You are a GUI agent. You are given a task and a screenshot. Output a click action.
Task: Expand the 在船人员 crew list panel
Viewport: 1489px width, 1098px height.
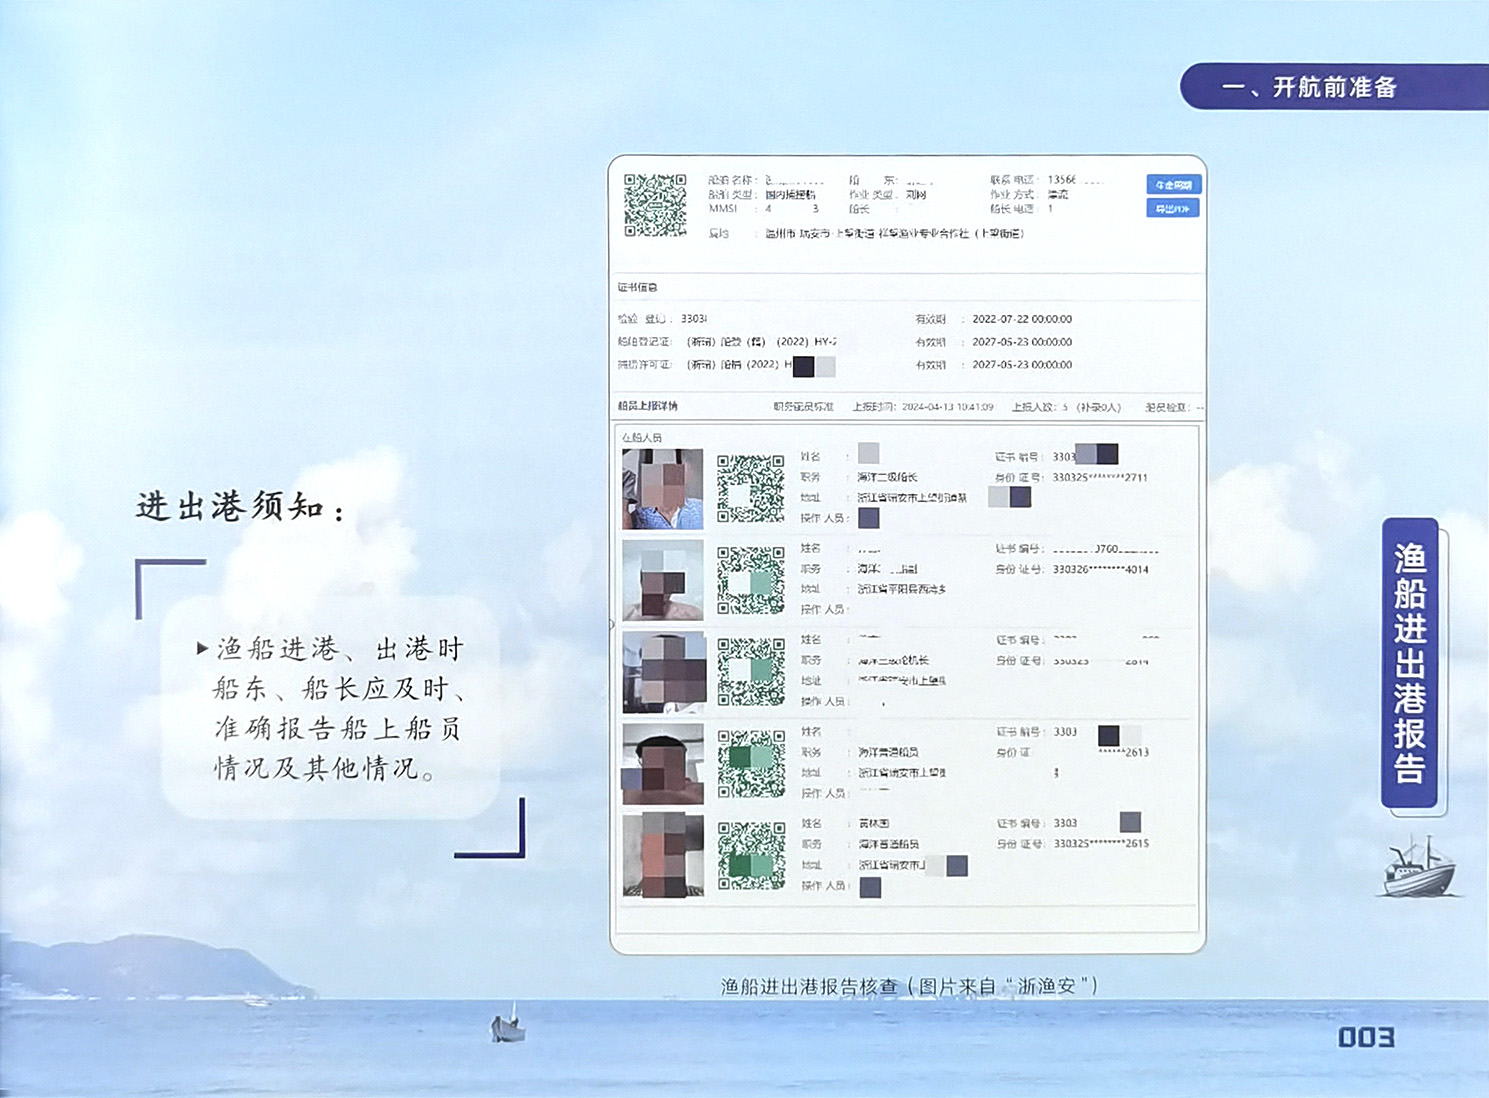point(642,438)
